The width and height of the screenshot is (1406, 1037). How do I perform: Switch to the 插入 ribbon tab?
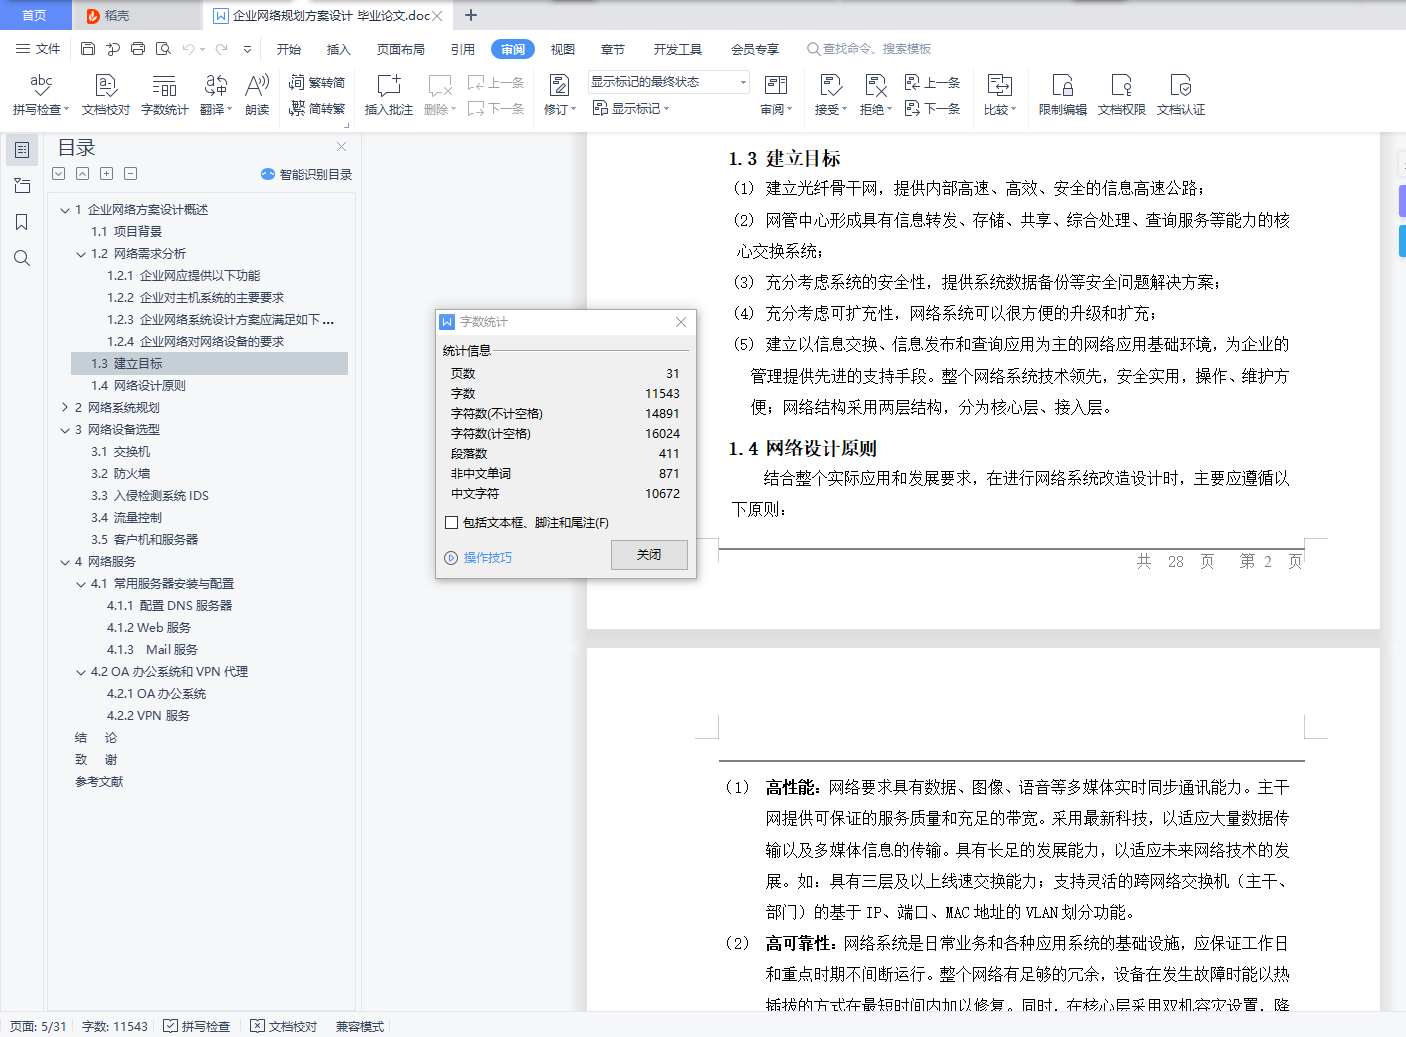coord(339,49)
